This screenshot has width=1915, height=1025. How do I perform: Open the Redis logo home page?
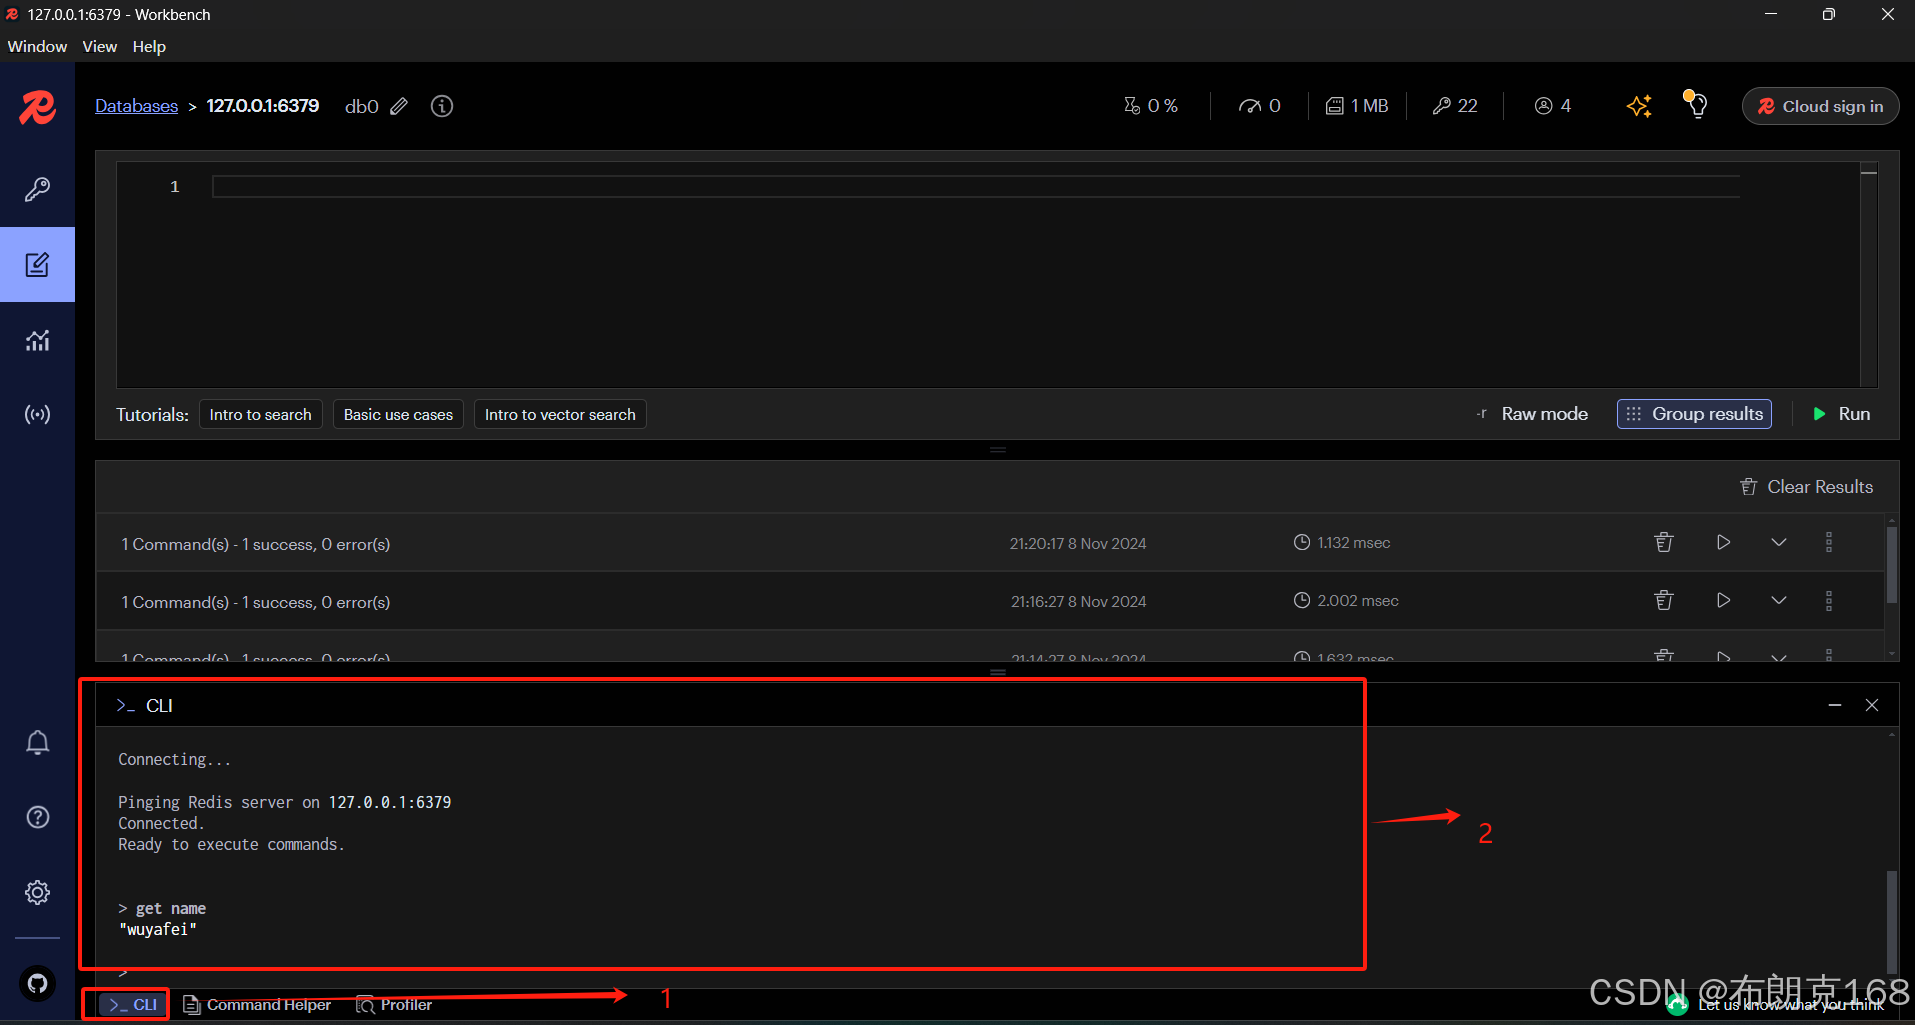click(x=37, y=107)
